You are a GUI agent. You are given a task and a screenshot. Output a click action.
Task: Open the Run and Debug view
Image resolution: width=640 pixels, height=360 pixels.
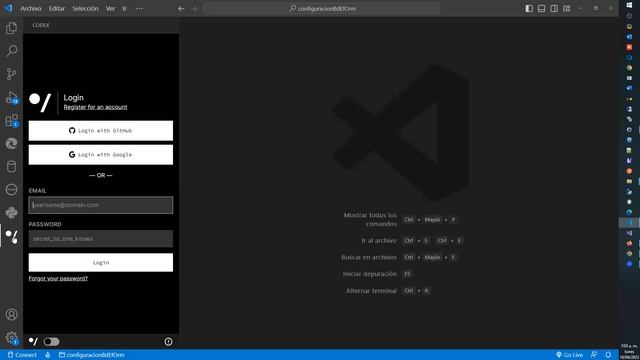[11, 98]
